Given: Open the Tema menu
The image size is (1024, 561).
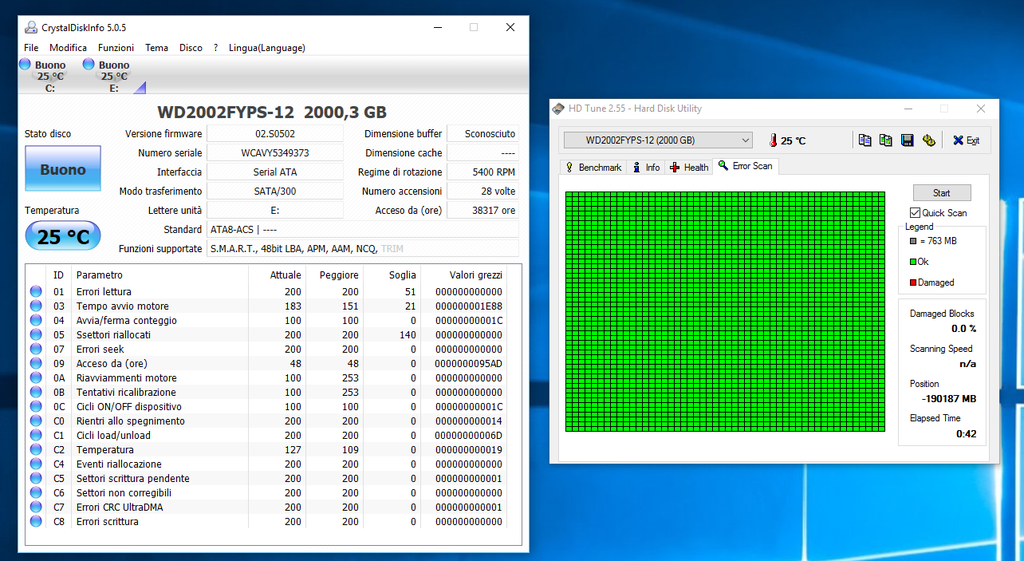Looking at the screenshot, I should pos(156,47).
